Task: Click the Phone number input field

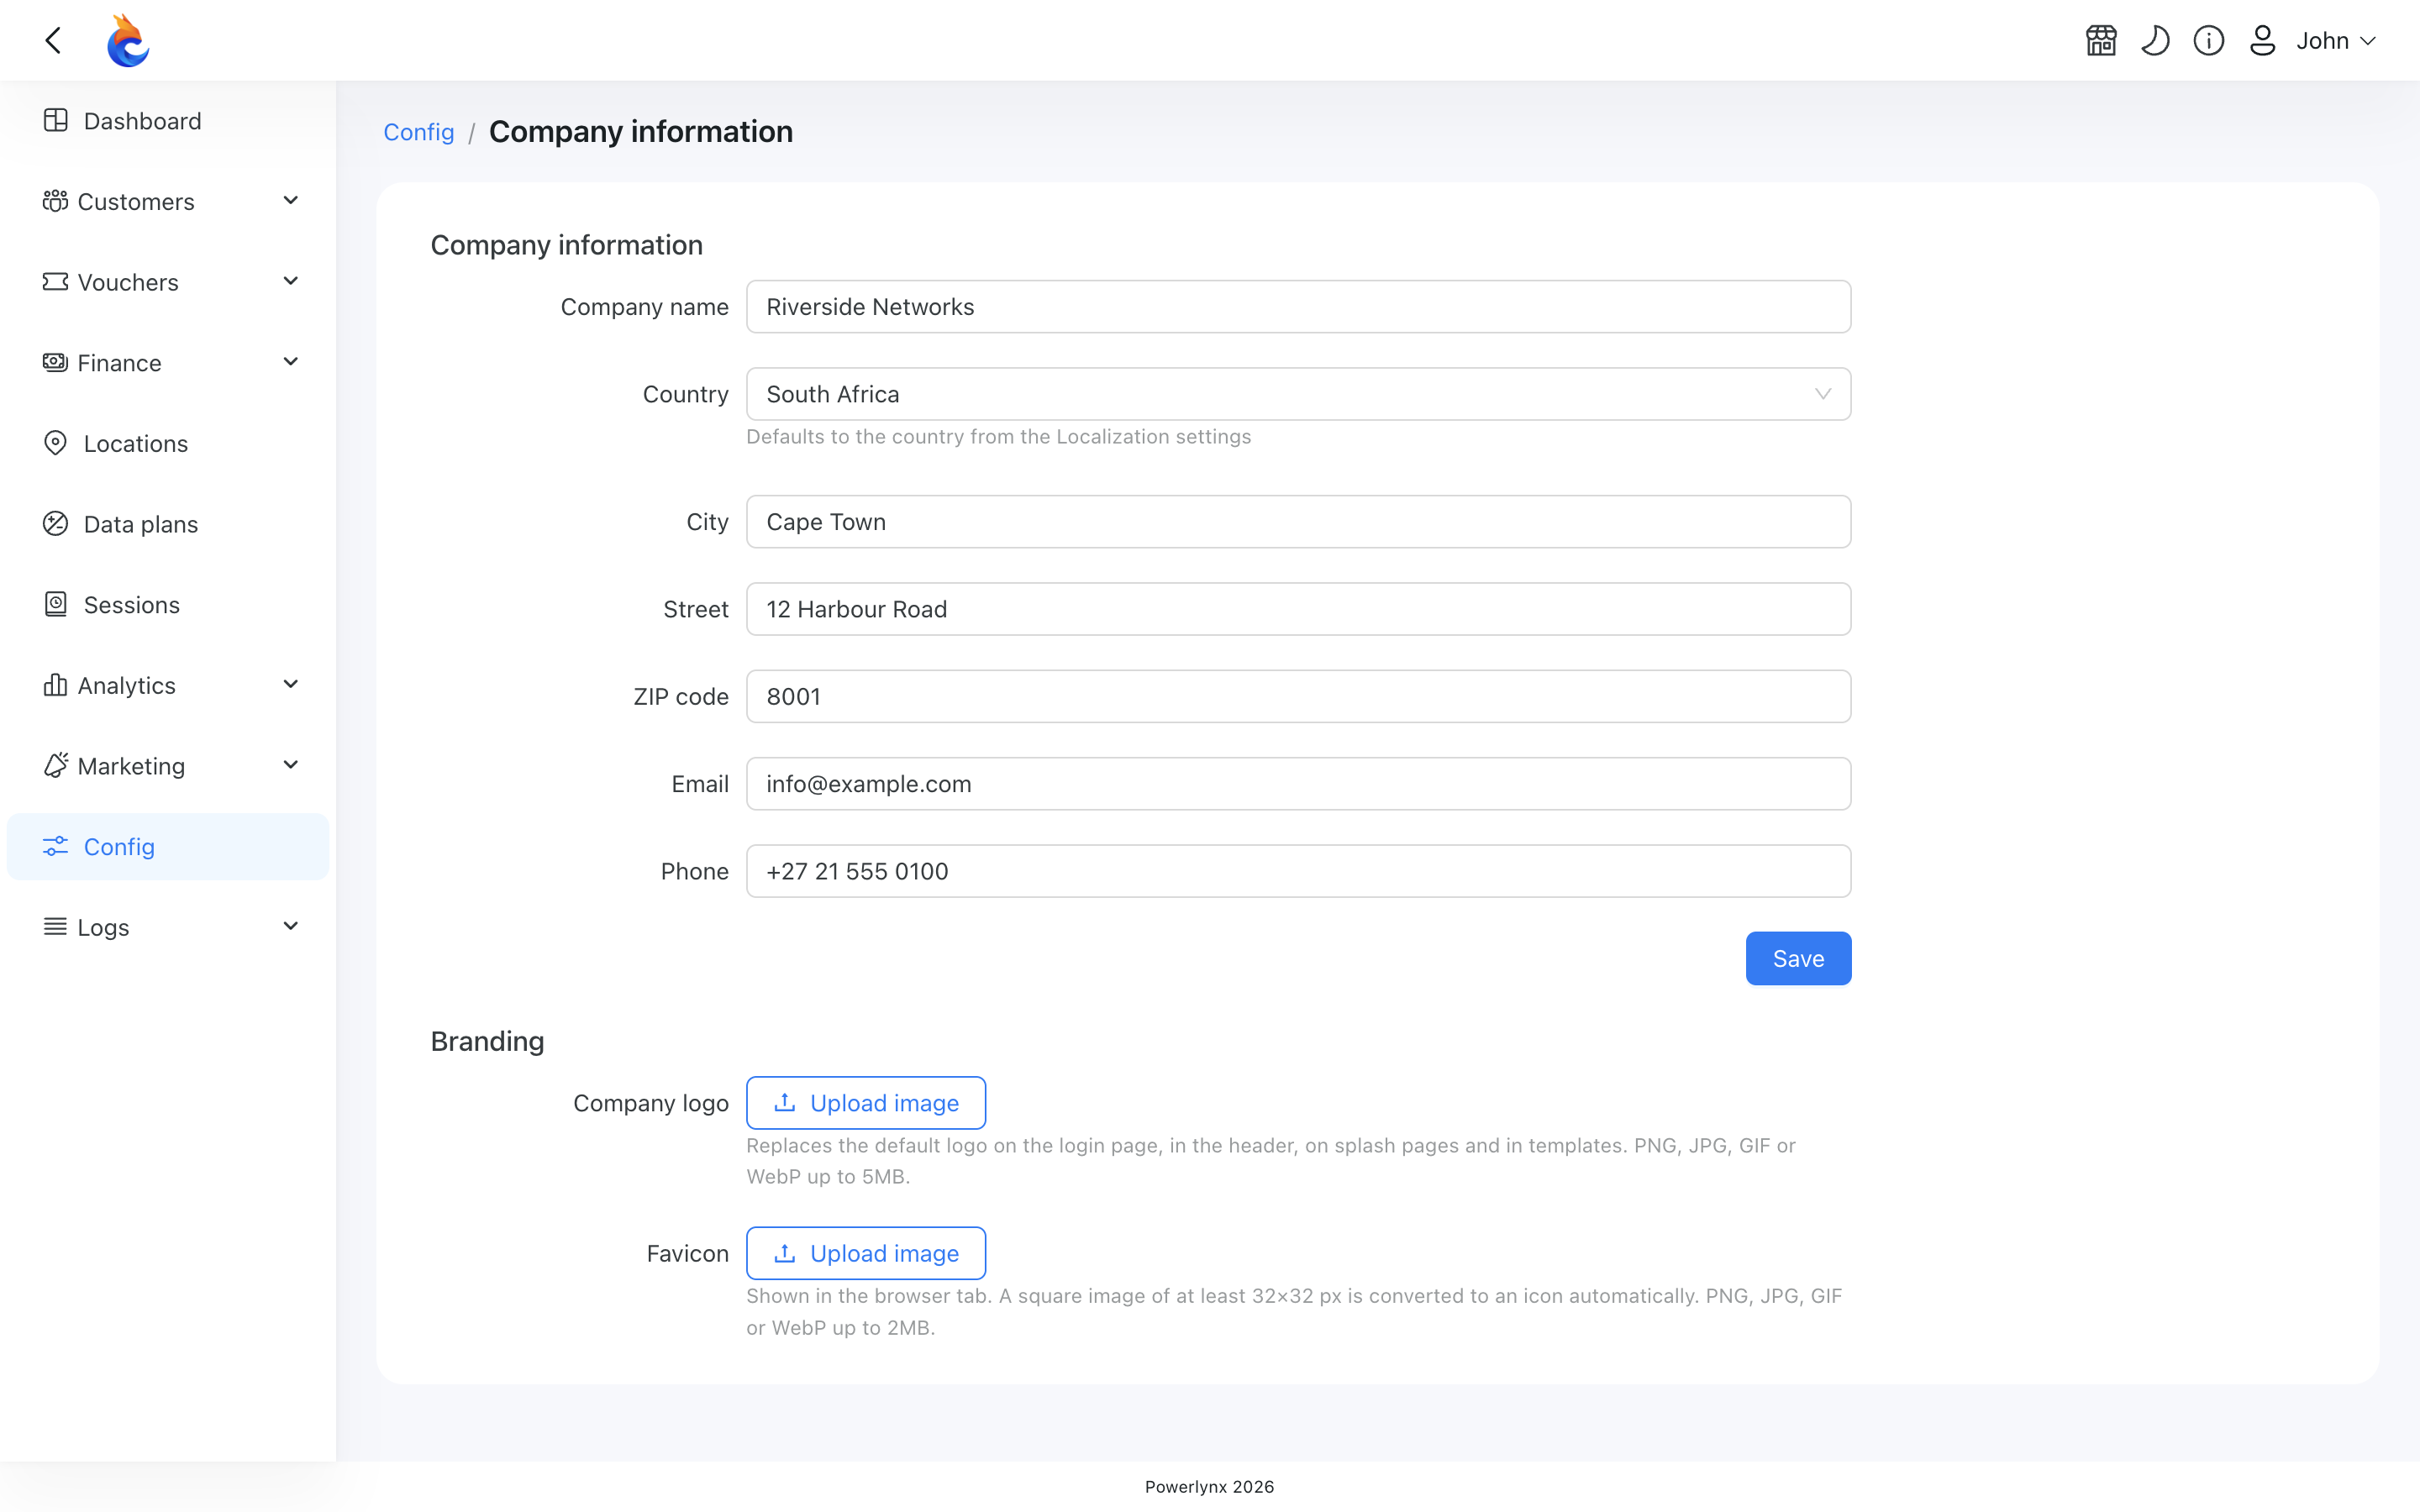Action: tap(1298, 871)
